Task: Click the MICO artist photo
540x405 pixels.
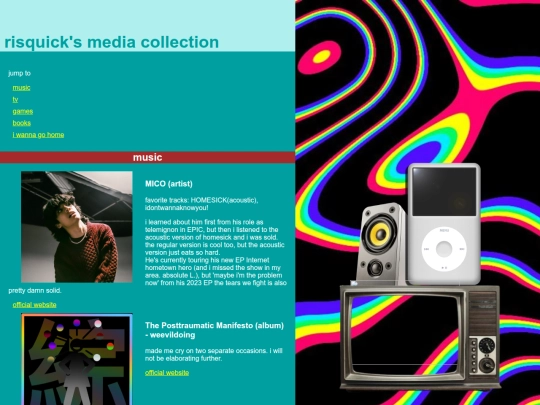Action: tap(77, 227)
